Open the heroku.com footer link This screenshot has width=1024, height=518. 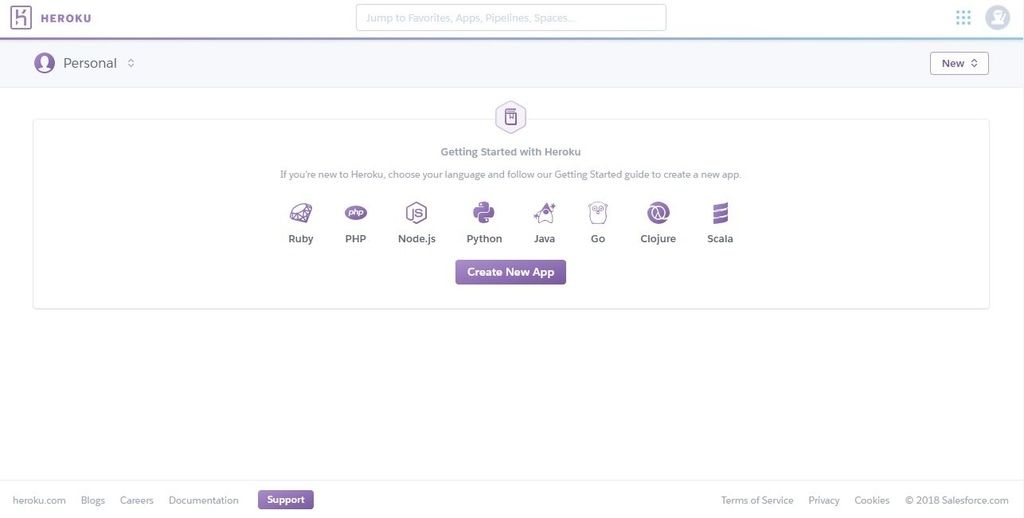(39, 500)
